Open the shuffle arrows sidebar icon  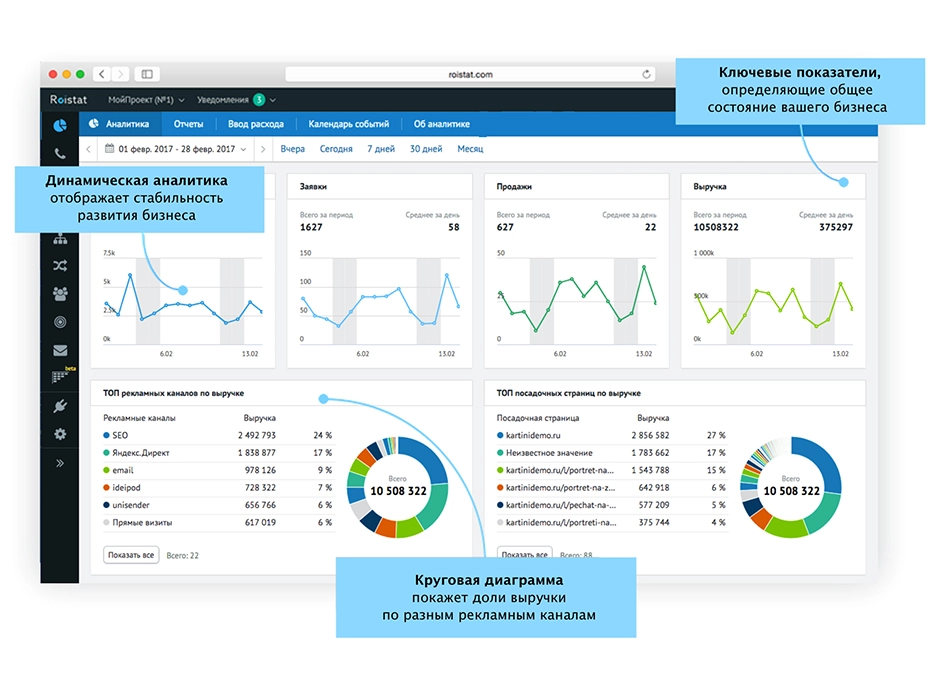(x=60, y=266)
